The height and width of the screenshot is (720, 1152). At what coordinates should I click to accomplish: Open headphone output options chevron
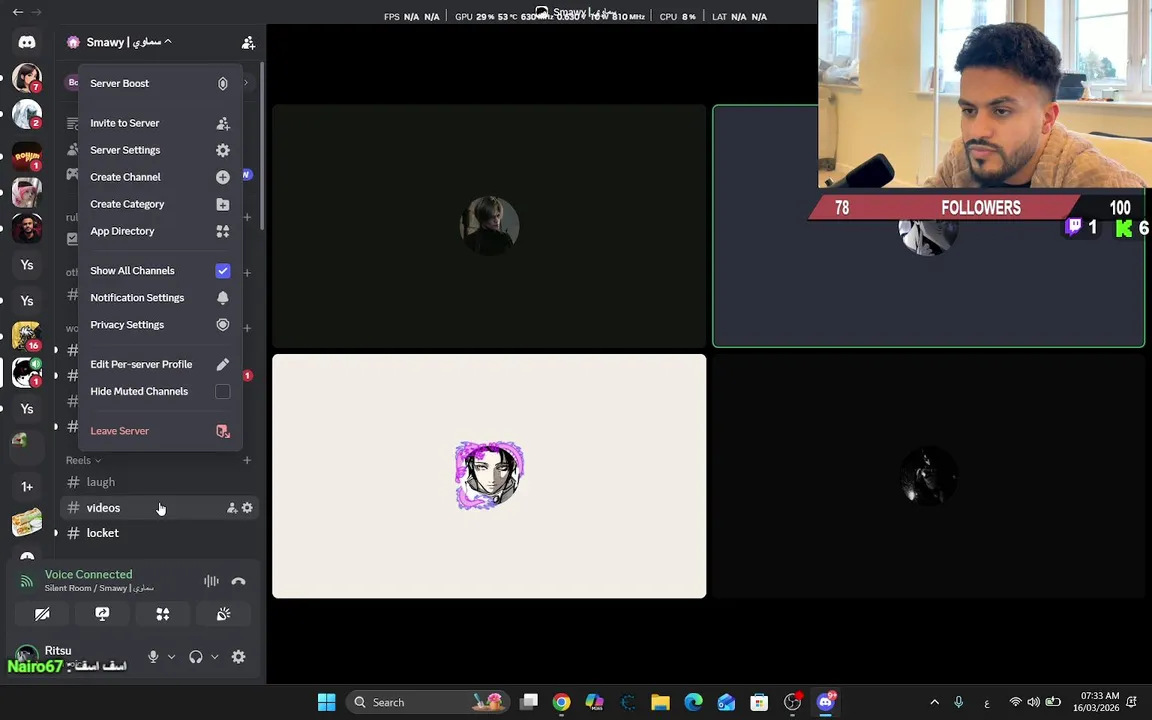click(x=215, y=657)
